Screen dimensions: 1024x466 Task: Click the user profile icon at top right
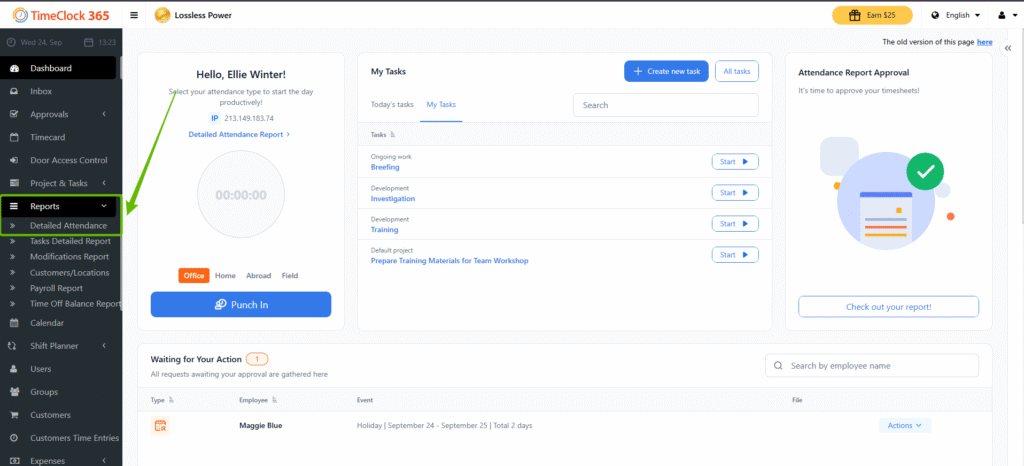click(1001, 15)
